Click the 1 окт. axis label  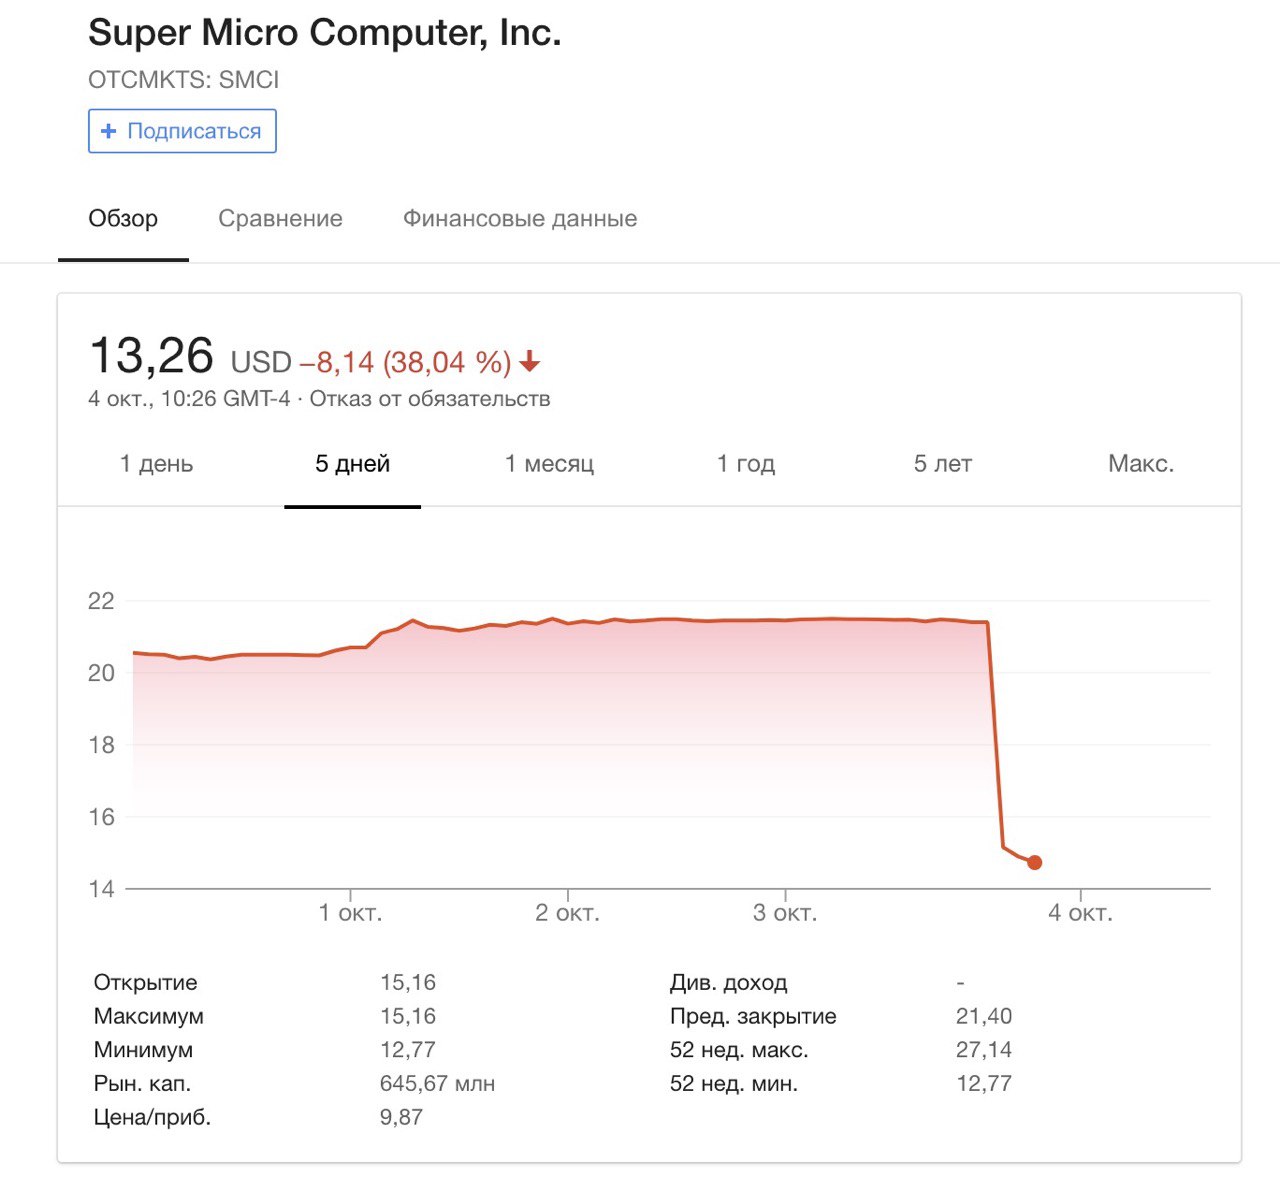350,913
